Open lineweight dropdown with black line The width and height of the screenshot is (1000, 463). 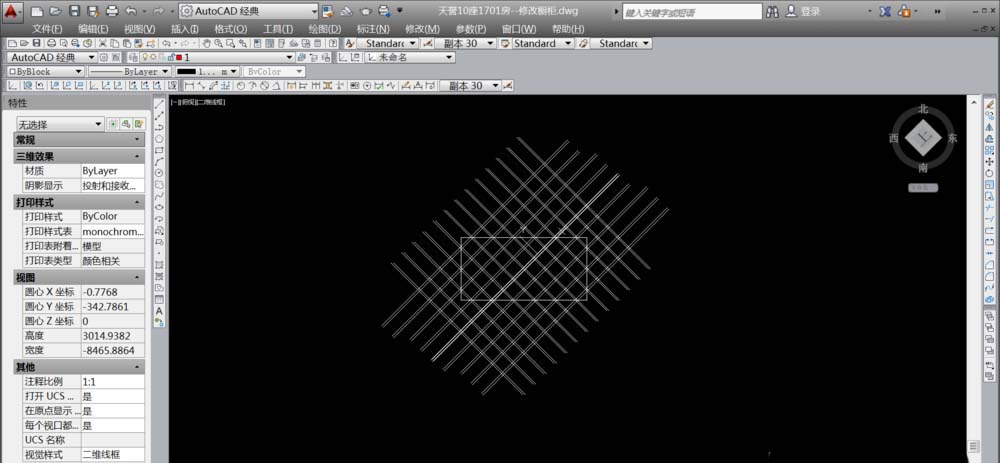click(x=207, y=71)
